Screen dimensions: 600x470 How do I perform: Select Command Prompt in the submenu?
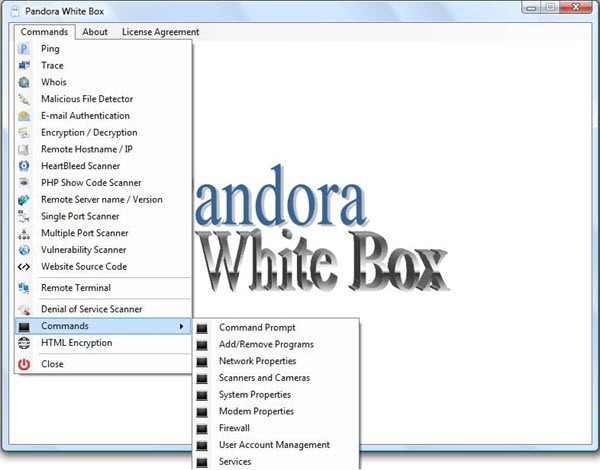276,328
